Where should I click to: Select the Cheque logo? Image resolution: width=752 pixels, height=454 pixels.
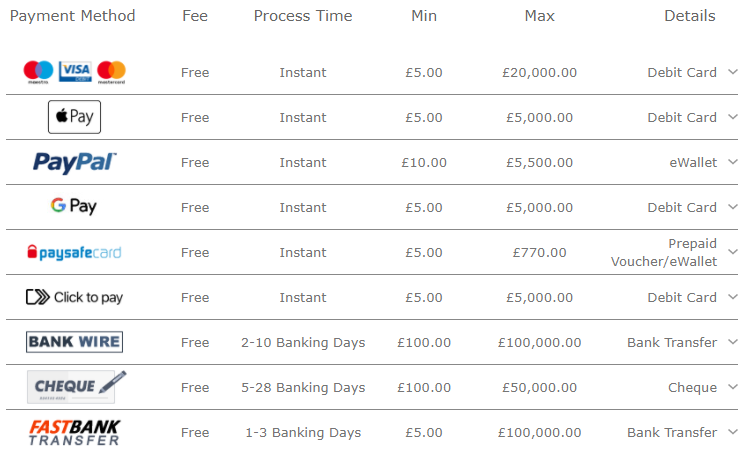(x=77, y=386)
